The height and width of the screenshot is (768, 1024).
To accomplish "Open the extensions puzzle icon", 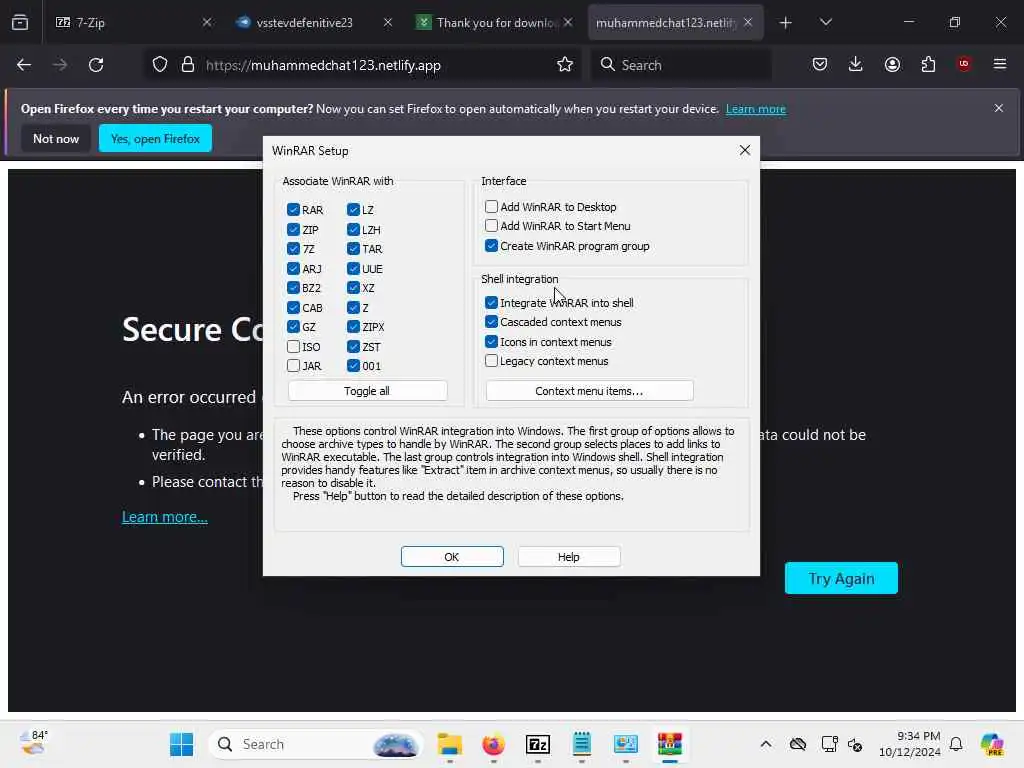I will tap(928, 64).
